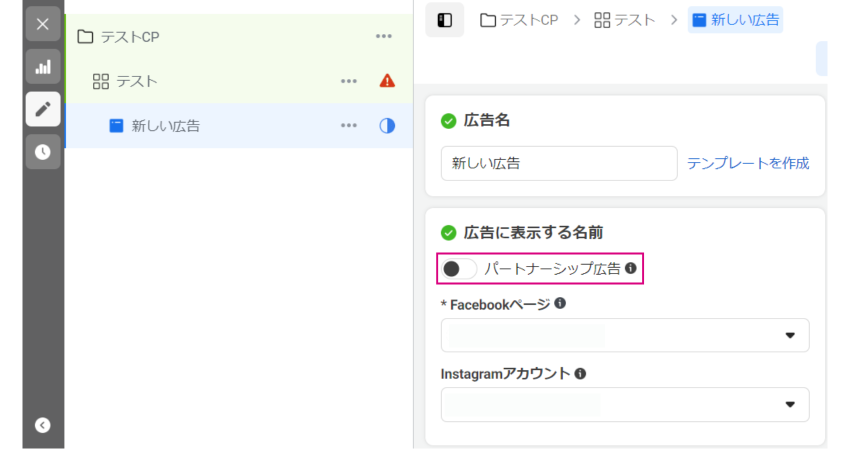850x450 pixels.
Task: Open the info icon beside パートナーシップ広告
Action: (630, 268)
